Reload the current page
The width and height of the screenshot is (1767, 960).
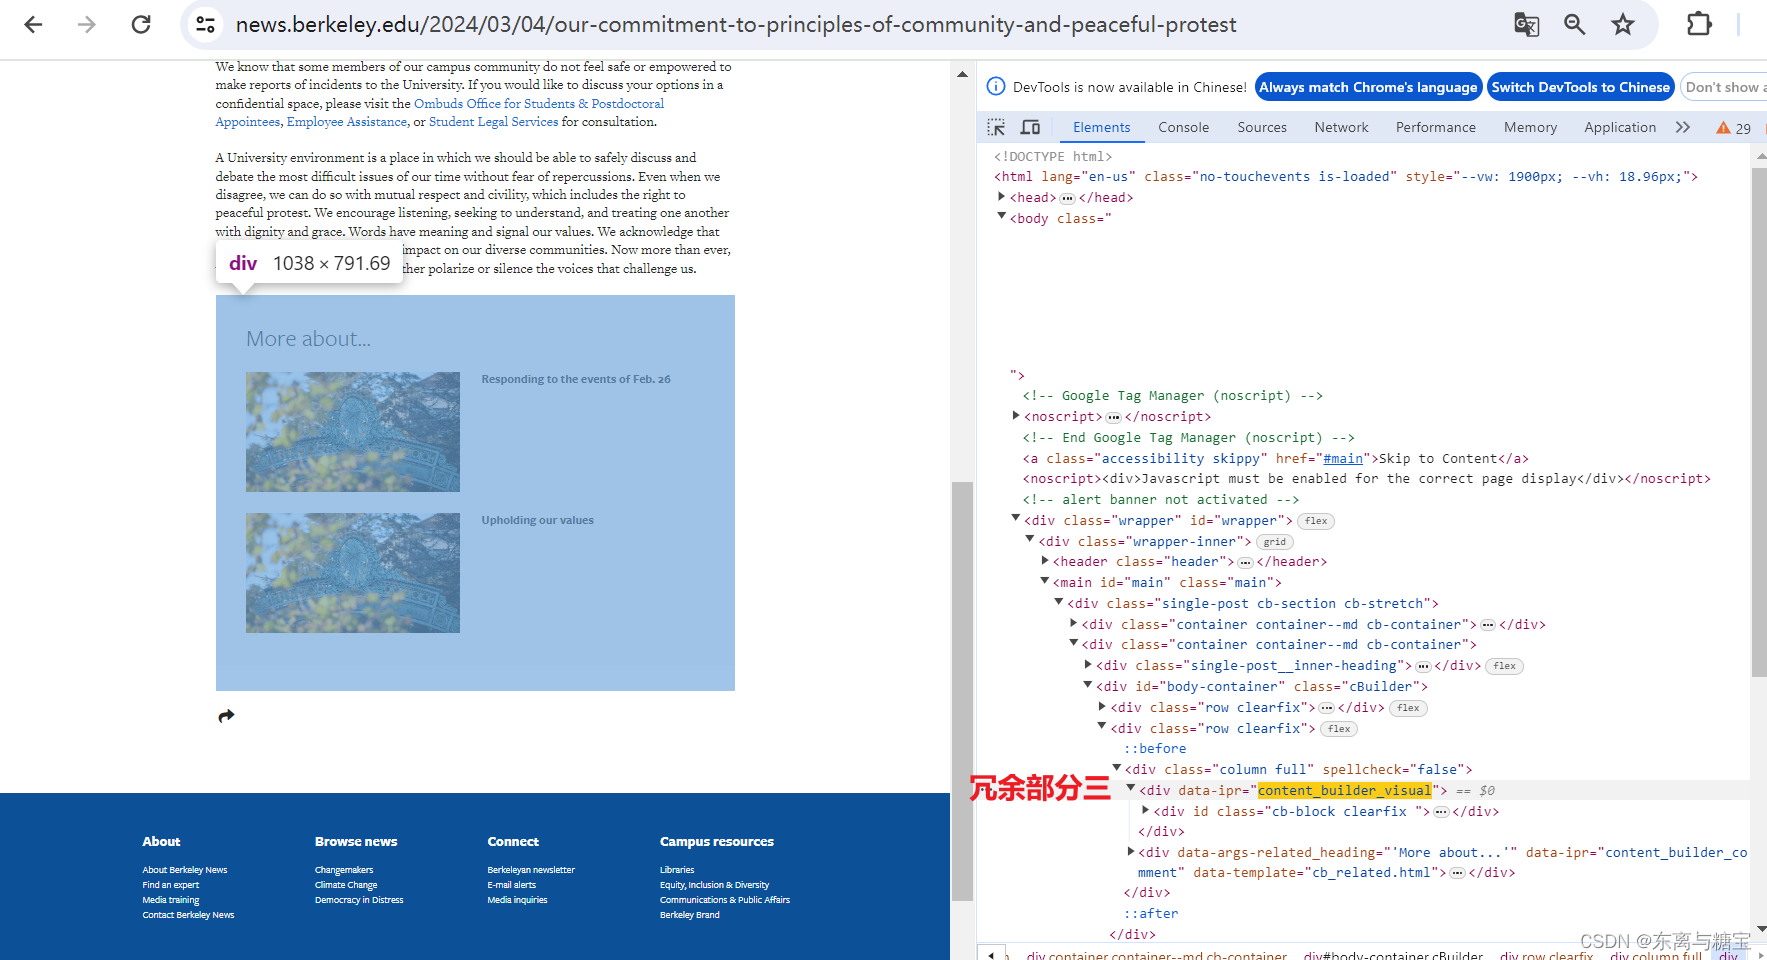pyautogui.click(x=141, y=24)
